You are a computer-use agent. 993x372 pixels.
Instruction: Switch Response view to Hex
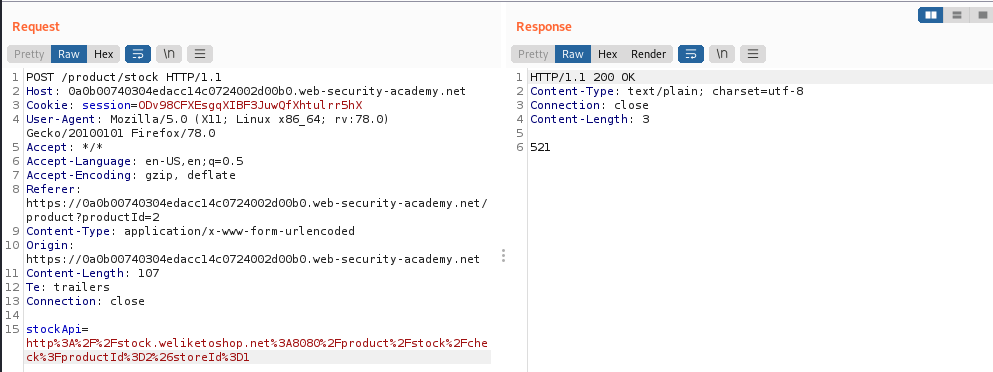click(x=608, y=54)
